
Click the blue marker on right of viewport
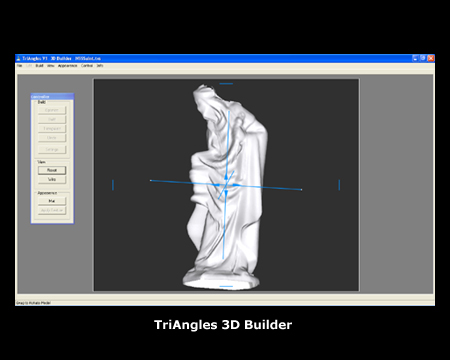[339, 185]
